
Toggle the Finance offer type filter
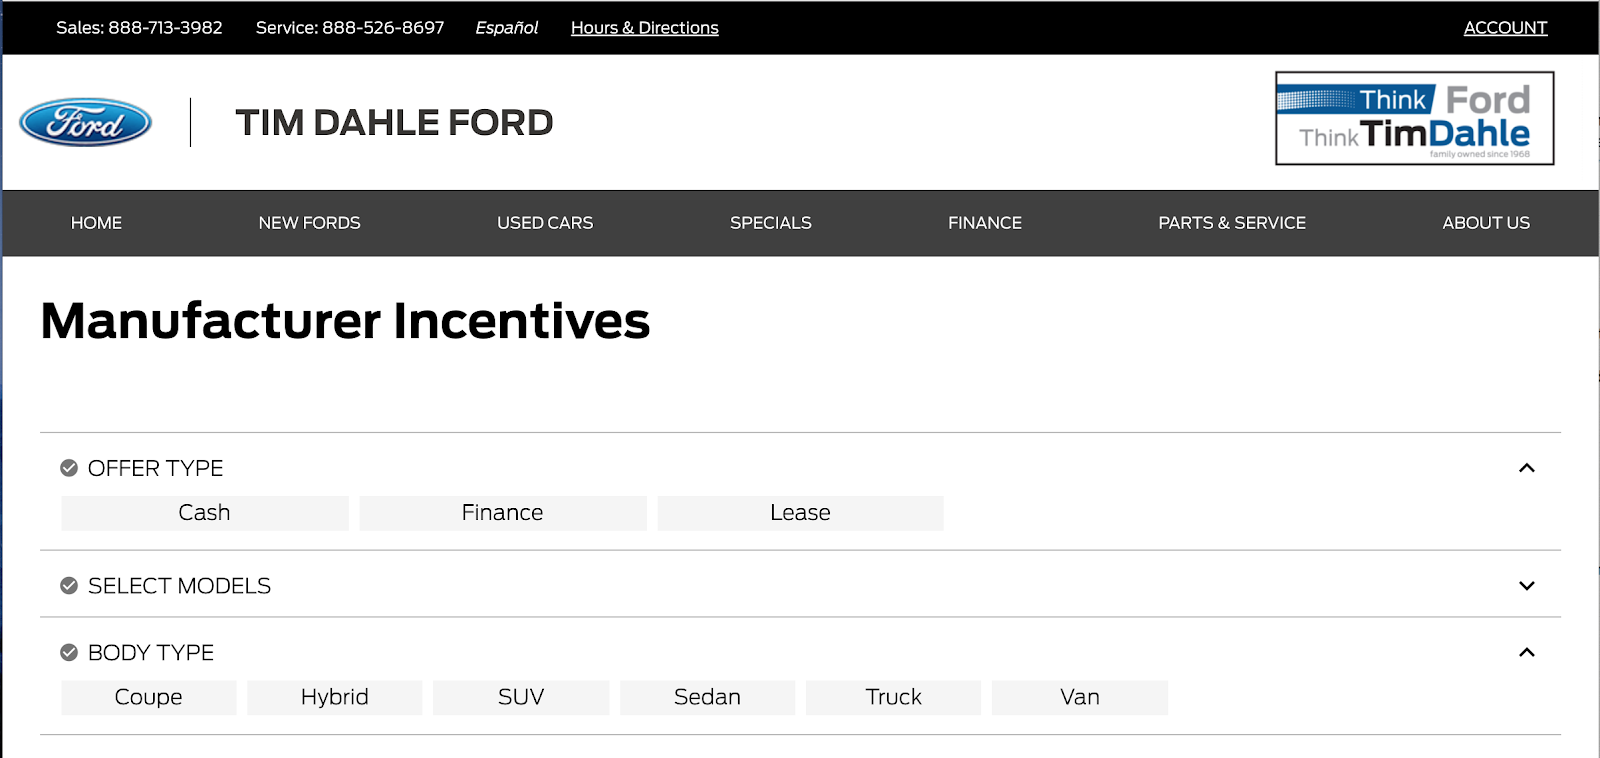click(503, 513)
